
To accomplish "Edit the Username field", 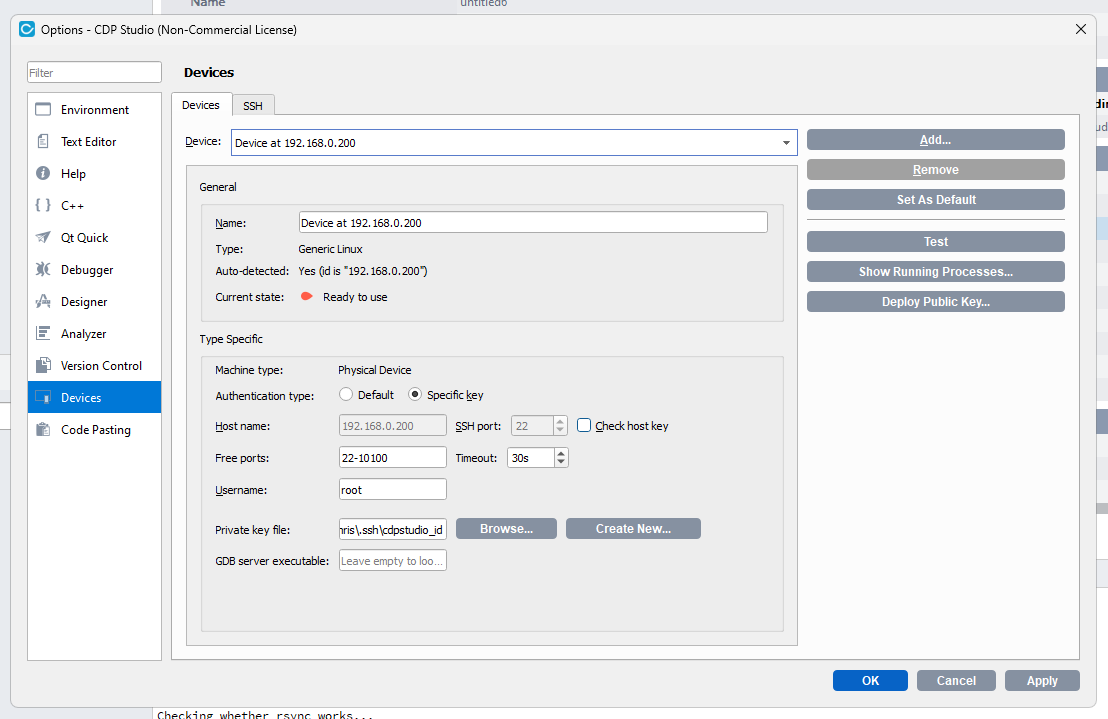I will tap(393, 489).
